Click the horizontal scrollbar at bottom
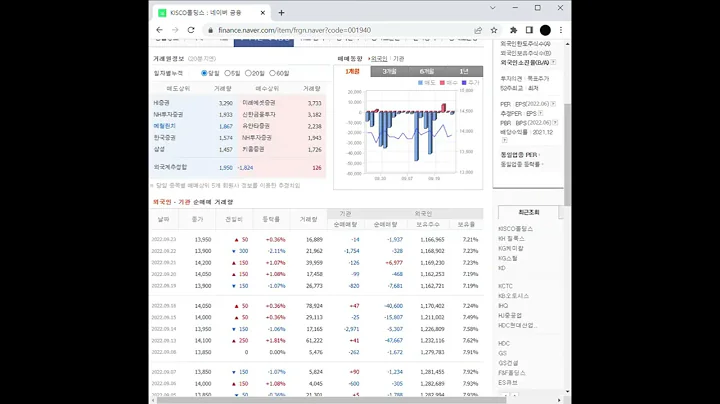This screenshot has width=720, height=404. click(331, 400)
